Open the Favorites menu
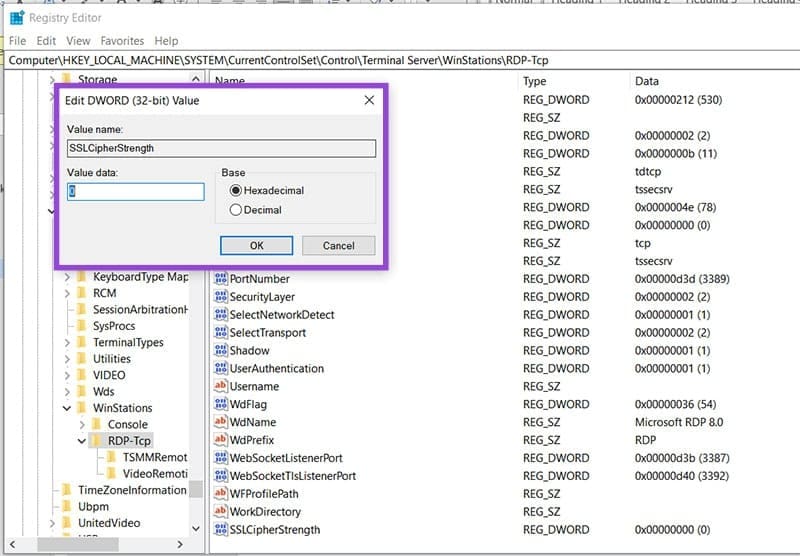800x556 pixels. [x=122, y=41]
